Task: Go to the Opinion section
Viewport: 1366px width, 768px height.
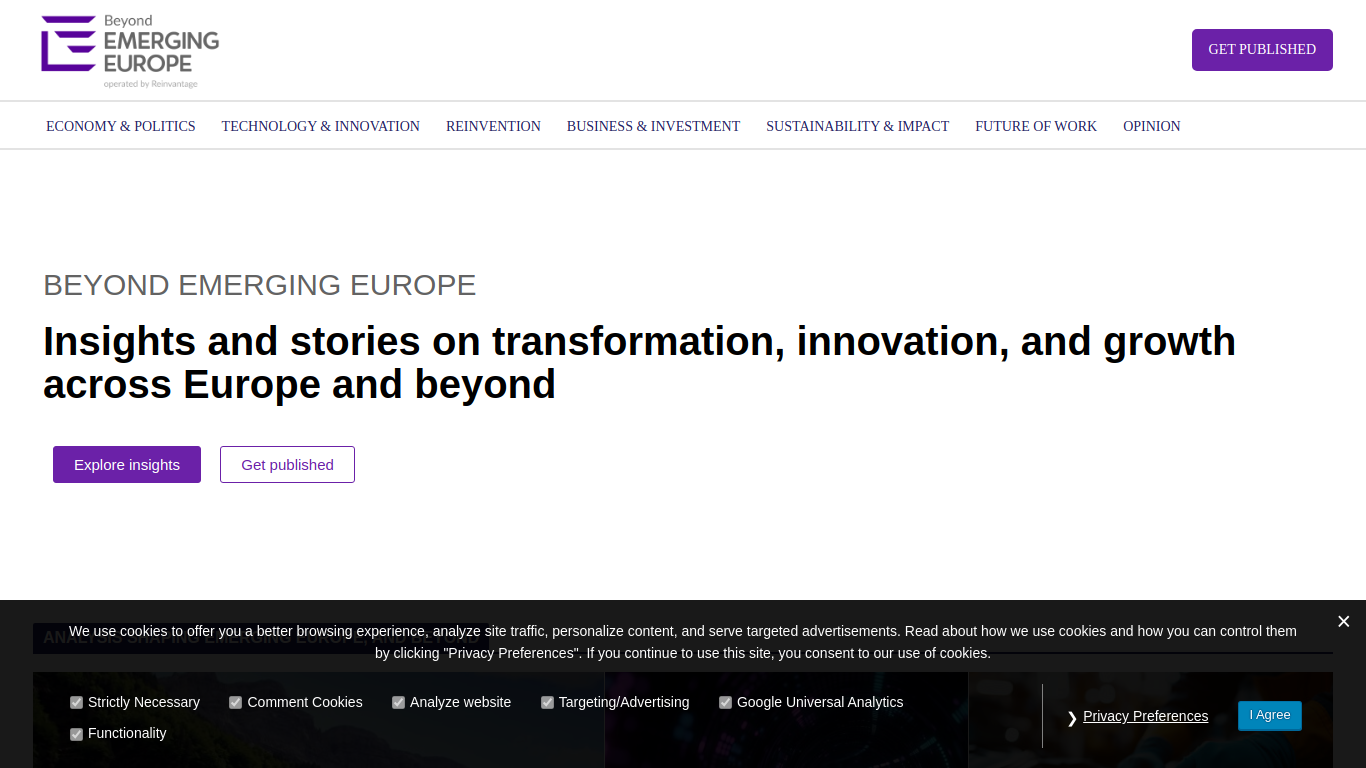Action: pos(1152,126)
